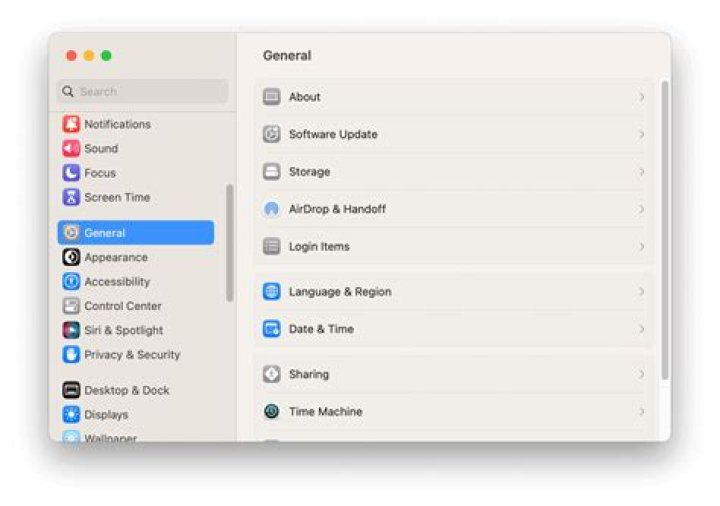Screen dimensions: 720x506
Task: Click the Desktop & Dock icon
Action: pos(71,390)
